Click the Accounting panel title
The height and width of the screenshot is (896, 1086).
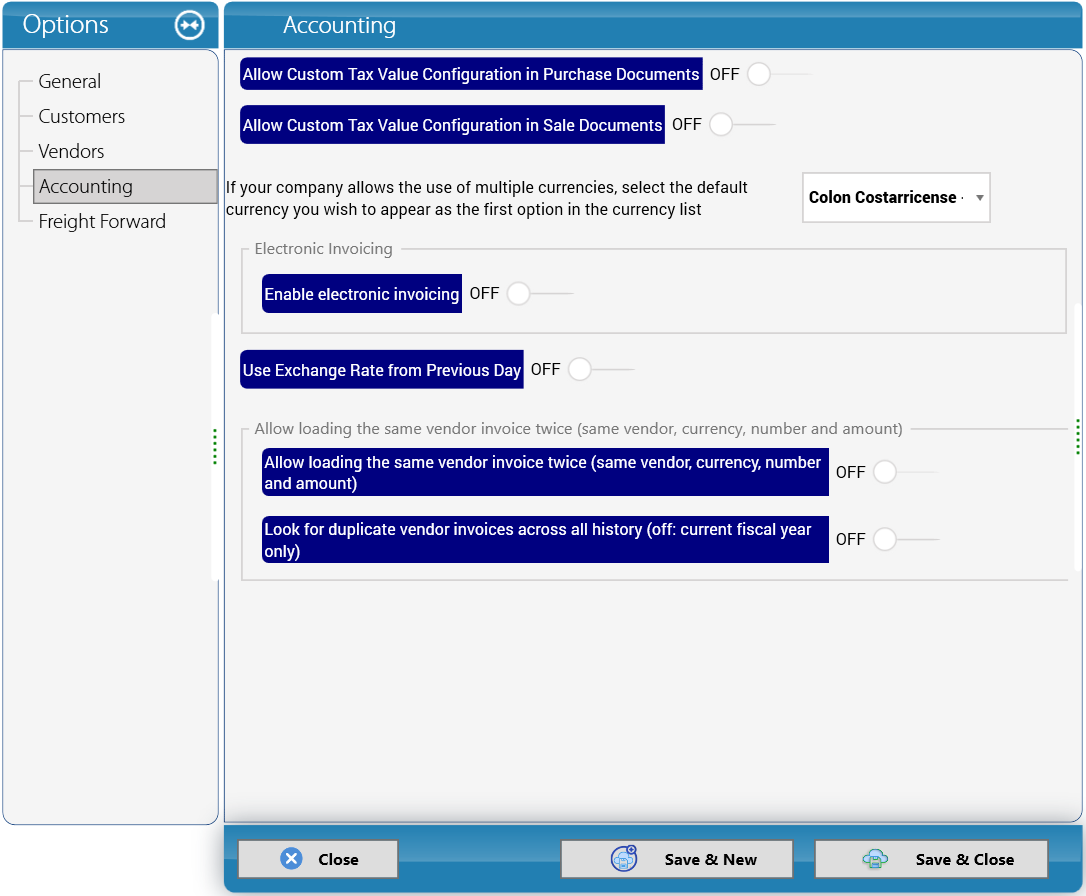click(x=339, y=25)
